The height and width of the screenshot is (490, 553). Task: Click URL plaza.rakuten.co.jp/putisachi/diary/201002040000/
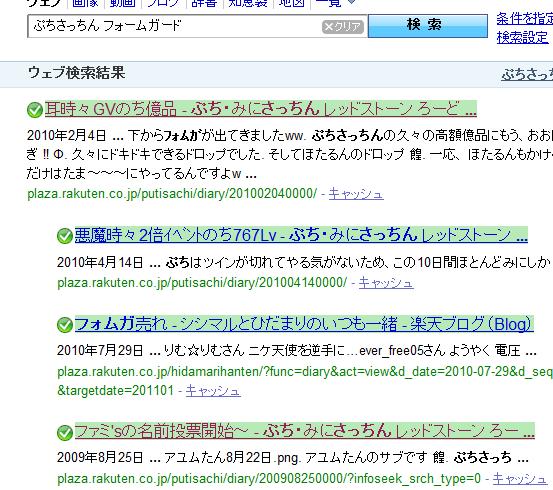tap(172, 194)
